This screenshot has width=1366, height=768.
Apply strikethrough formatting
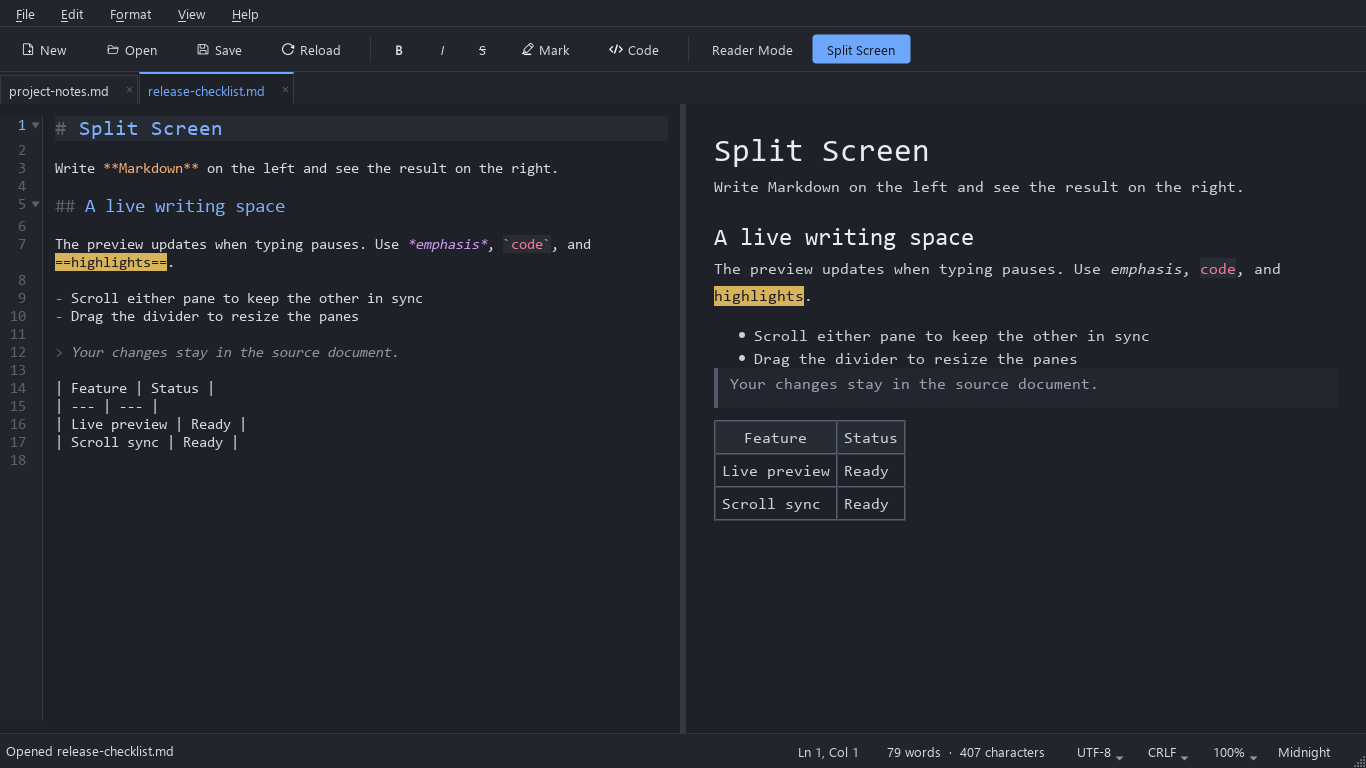(x=482, y=50)
